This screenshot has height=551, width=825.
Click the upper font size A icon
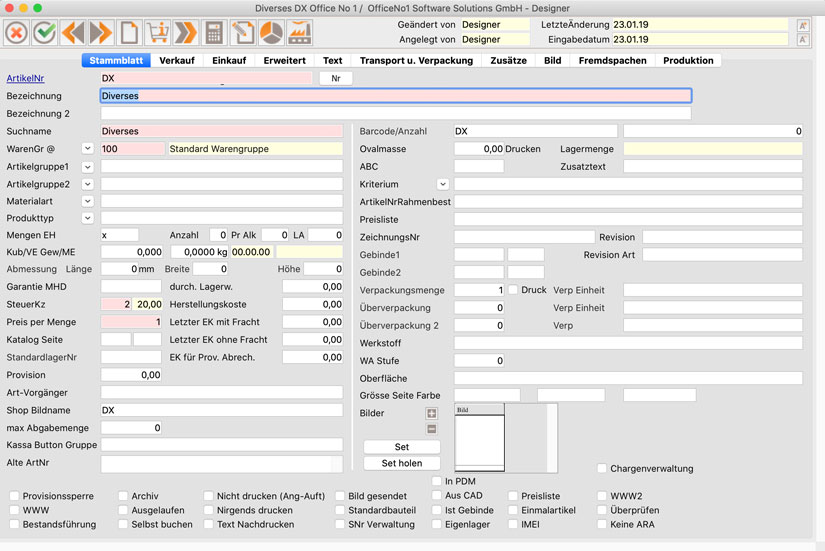click(x=803, y=25)
